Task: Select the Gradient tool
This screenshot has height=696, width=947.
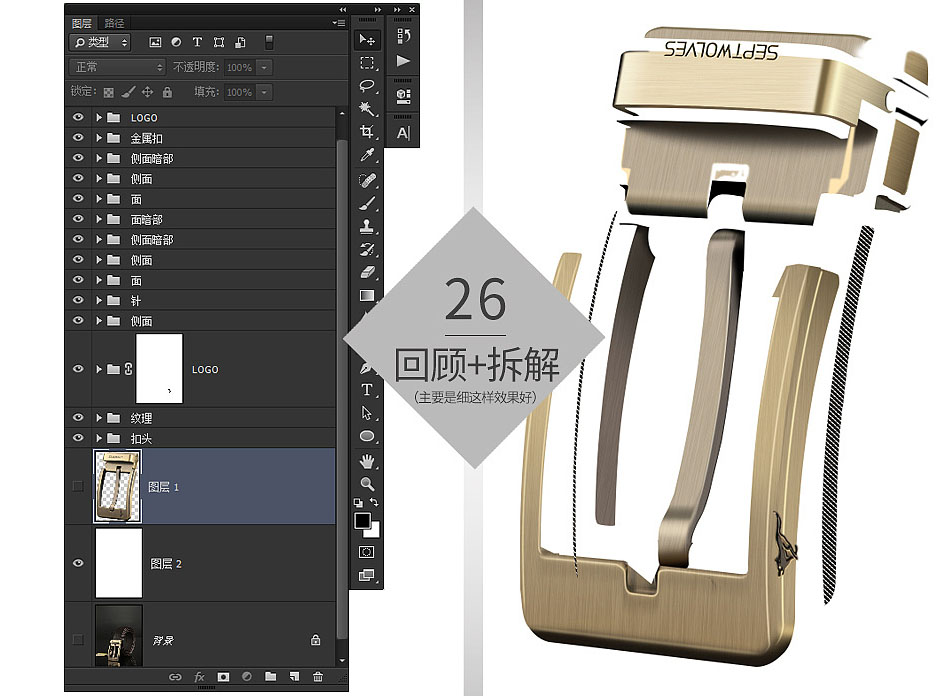Action: point(367,295)
